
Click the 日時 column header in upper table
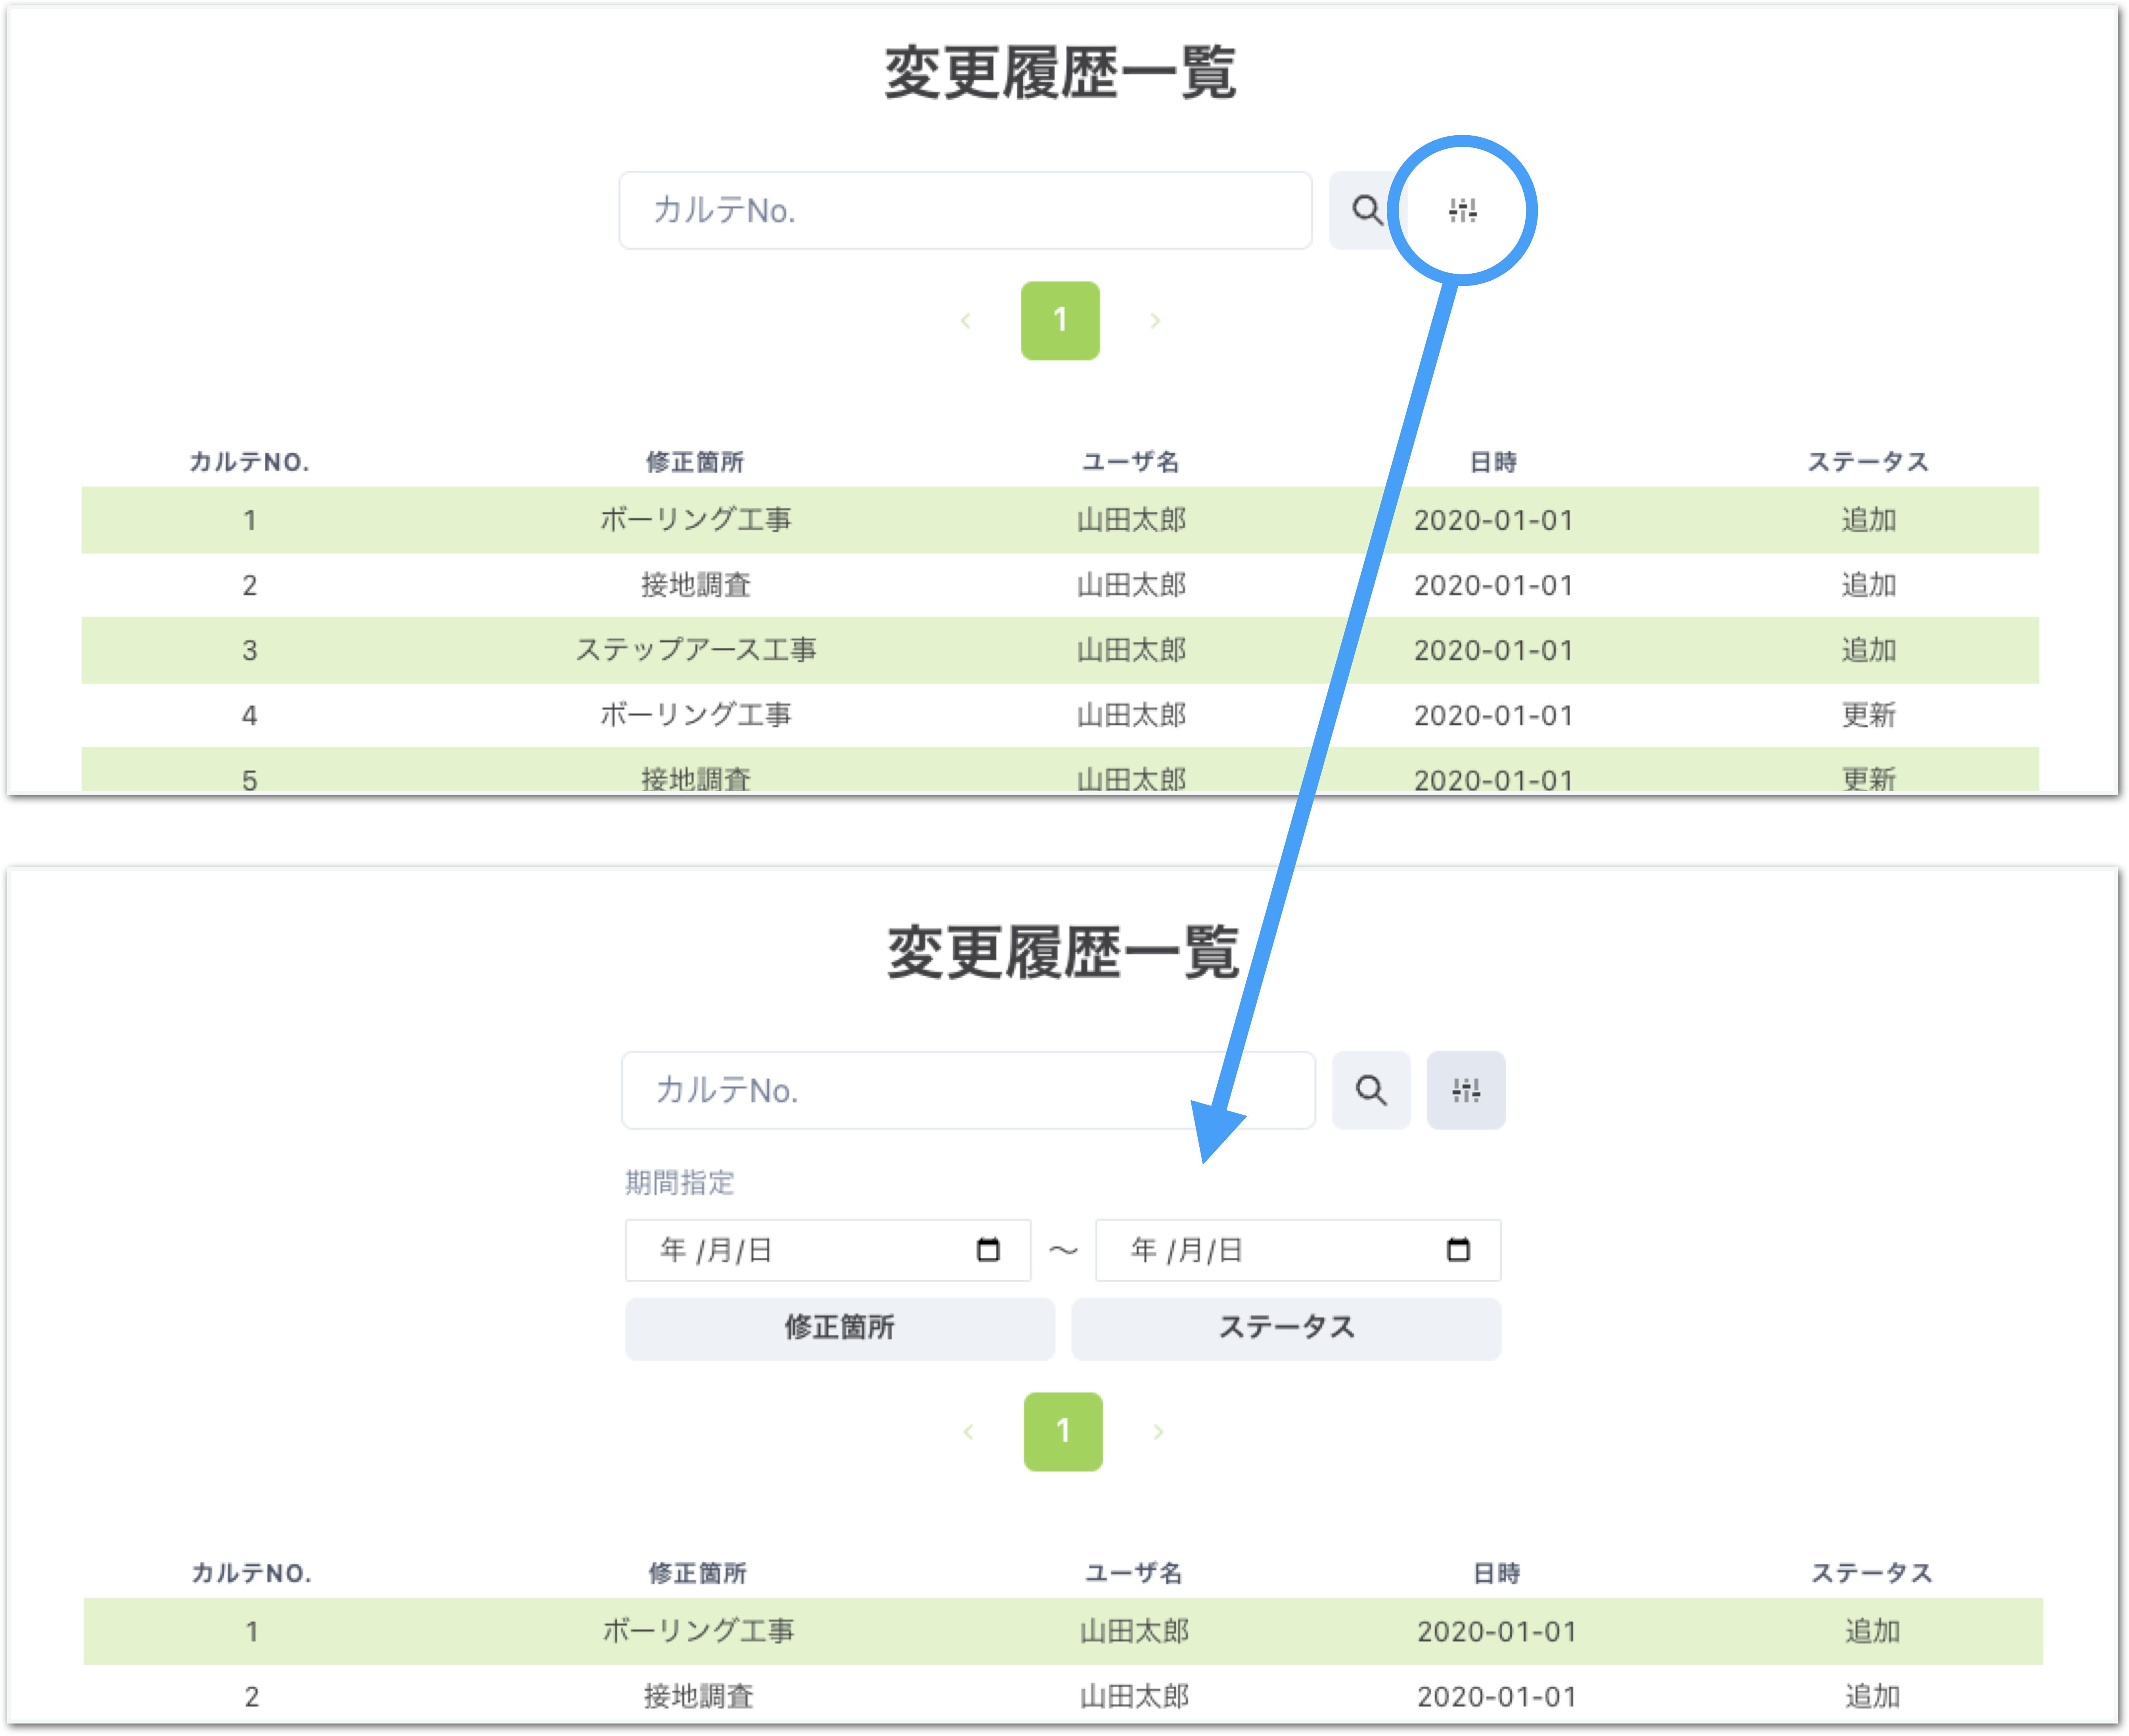pos(1493,462)
